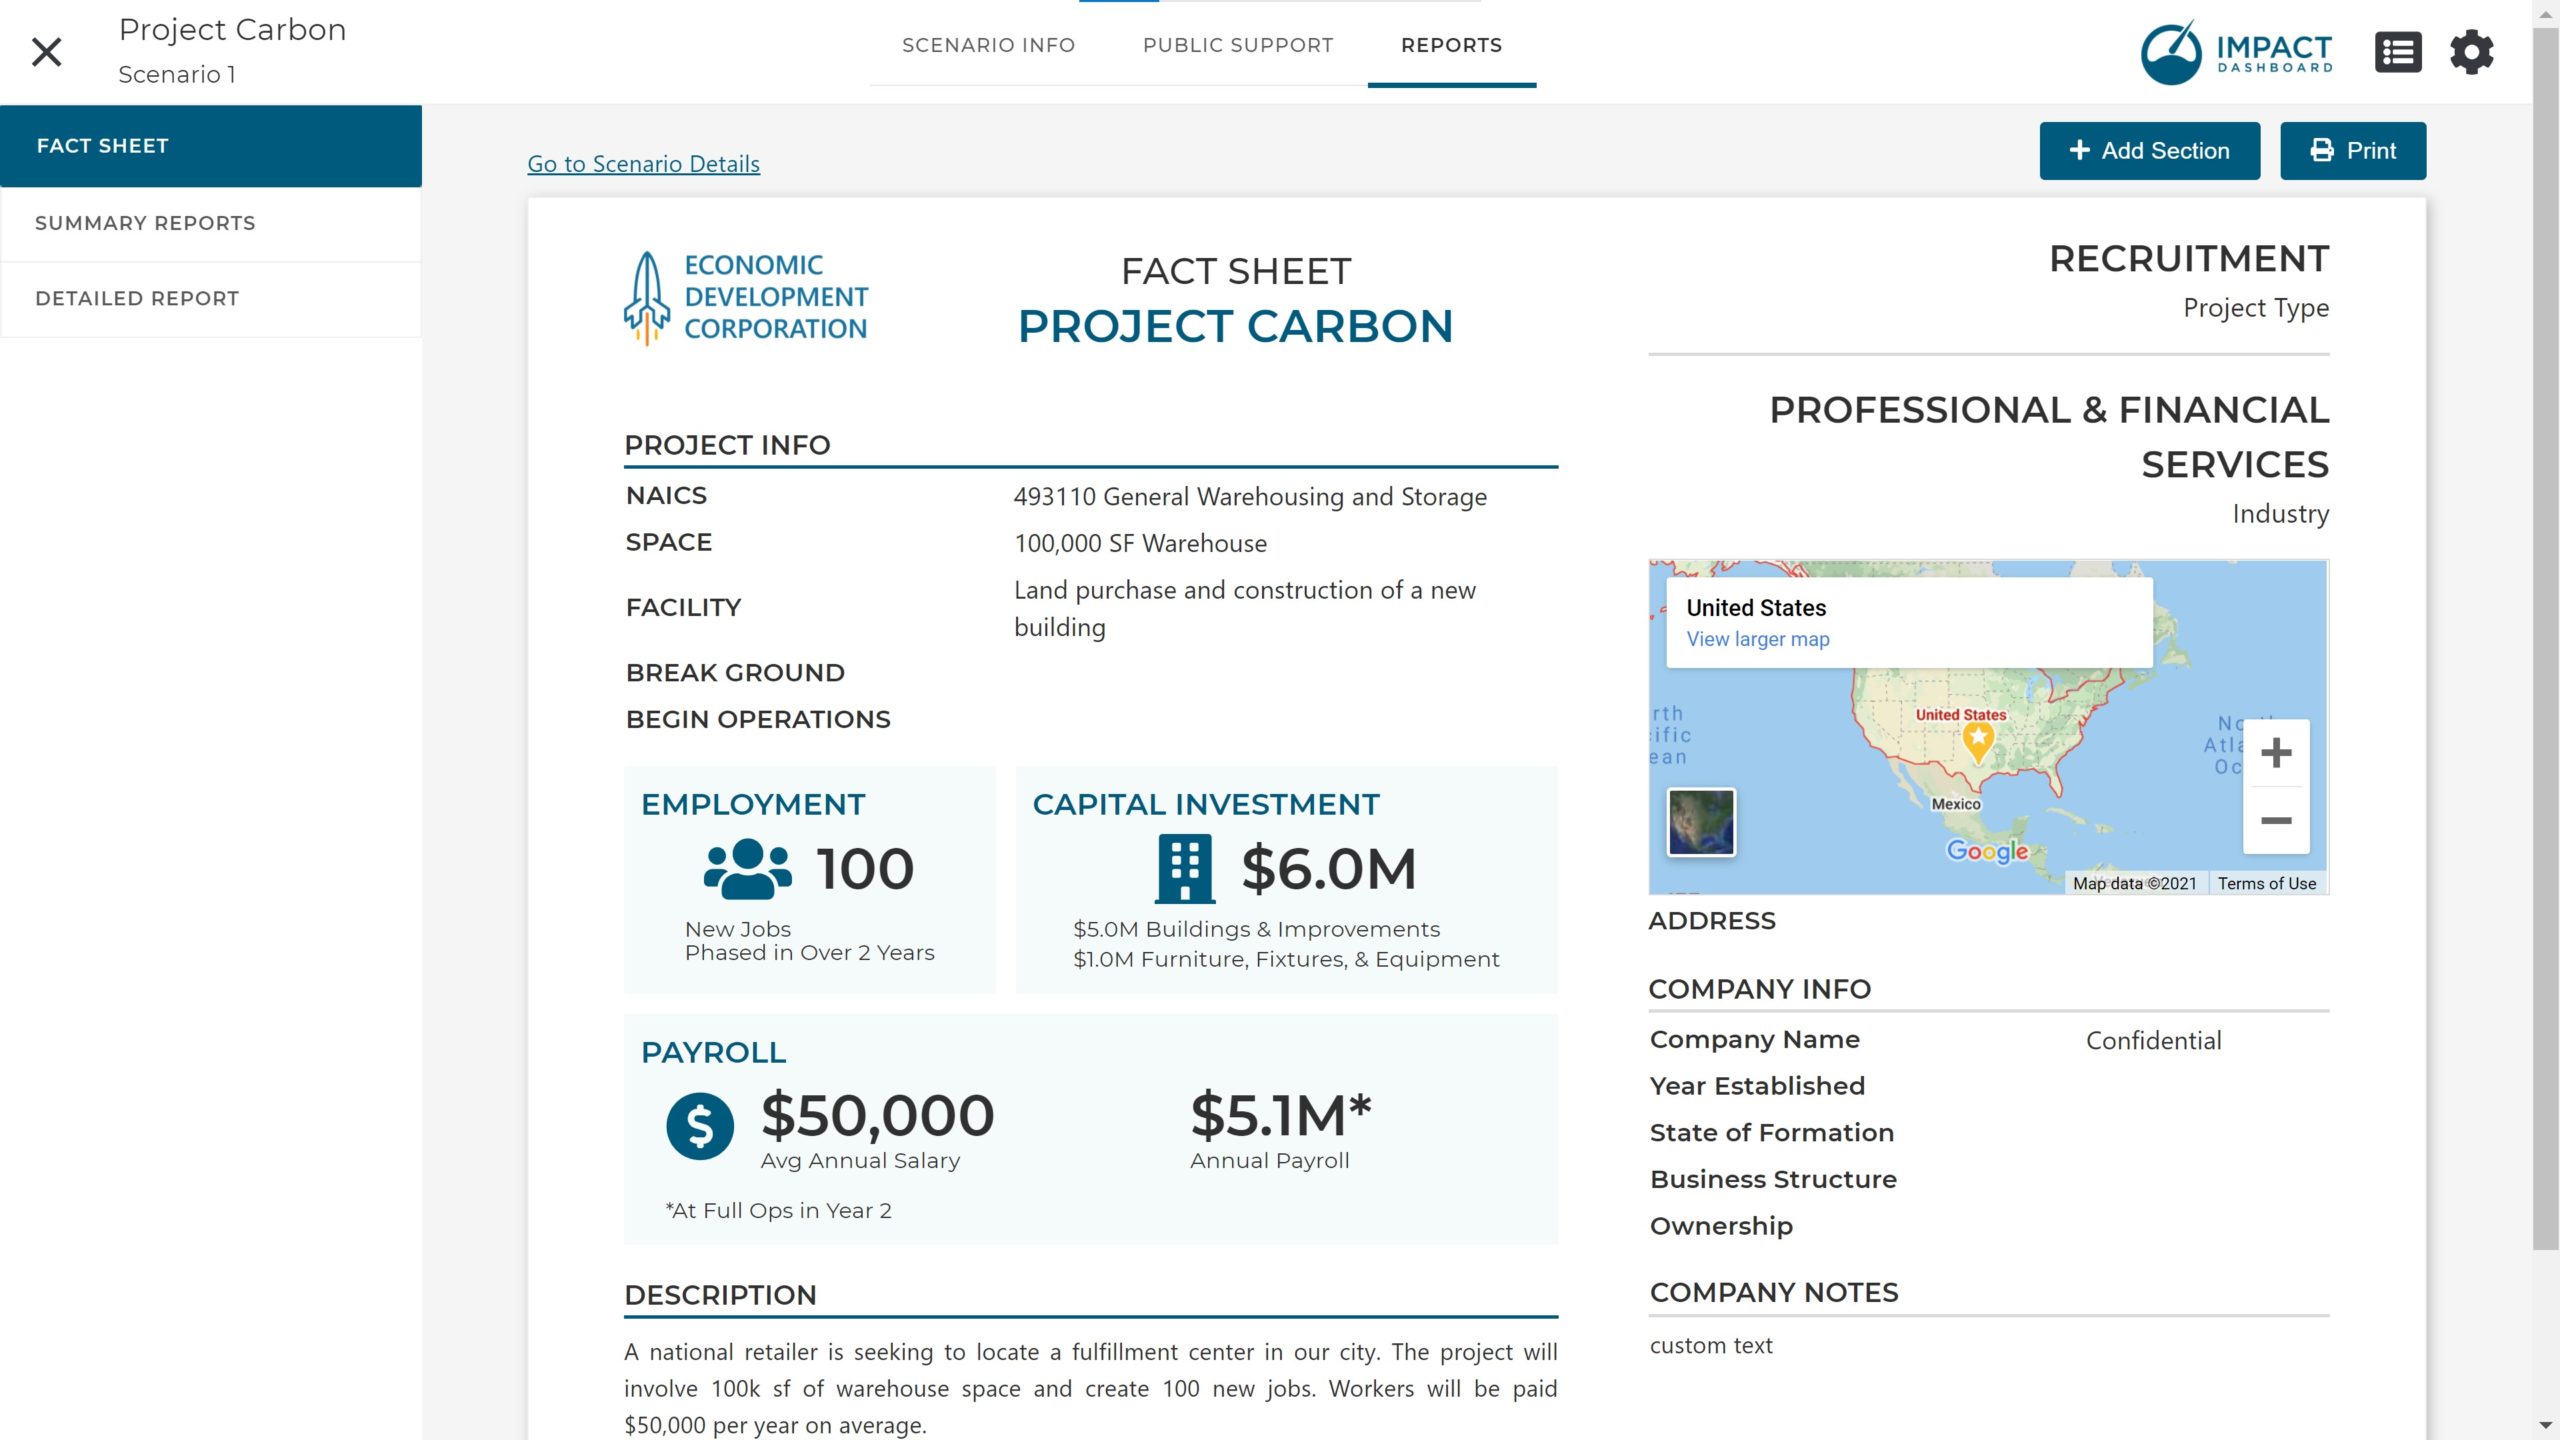Click the employment people icon
Viewport: 2560px width, 1440px height.
click(747, 869)
